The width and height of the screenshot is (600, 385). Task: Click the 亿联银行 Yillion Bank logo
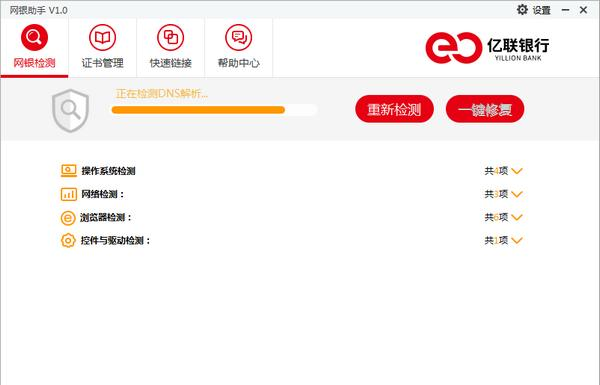488,48
